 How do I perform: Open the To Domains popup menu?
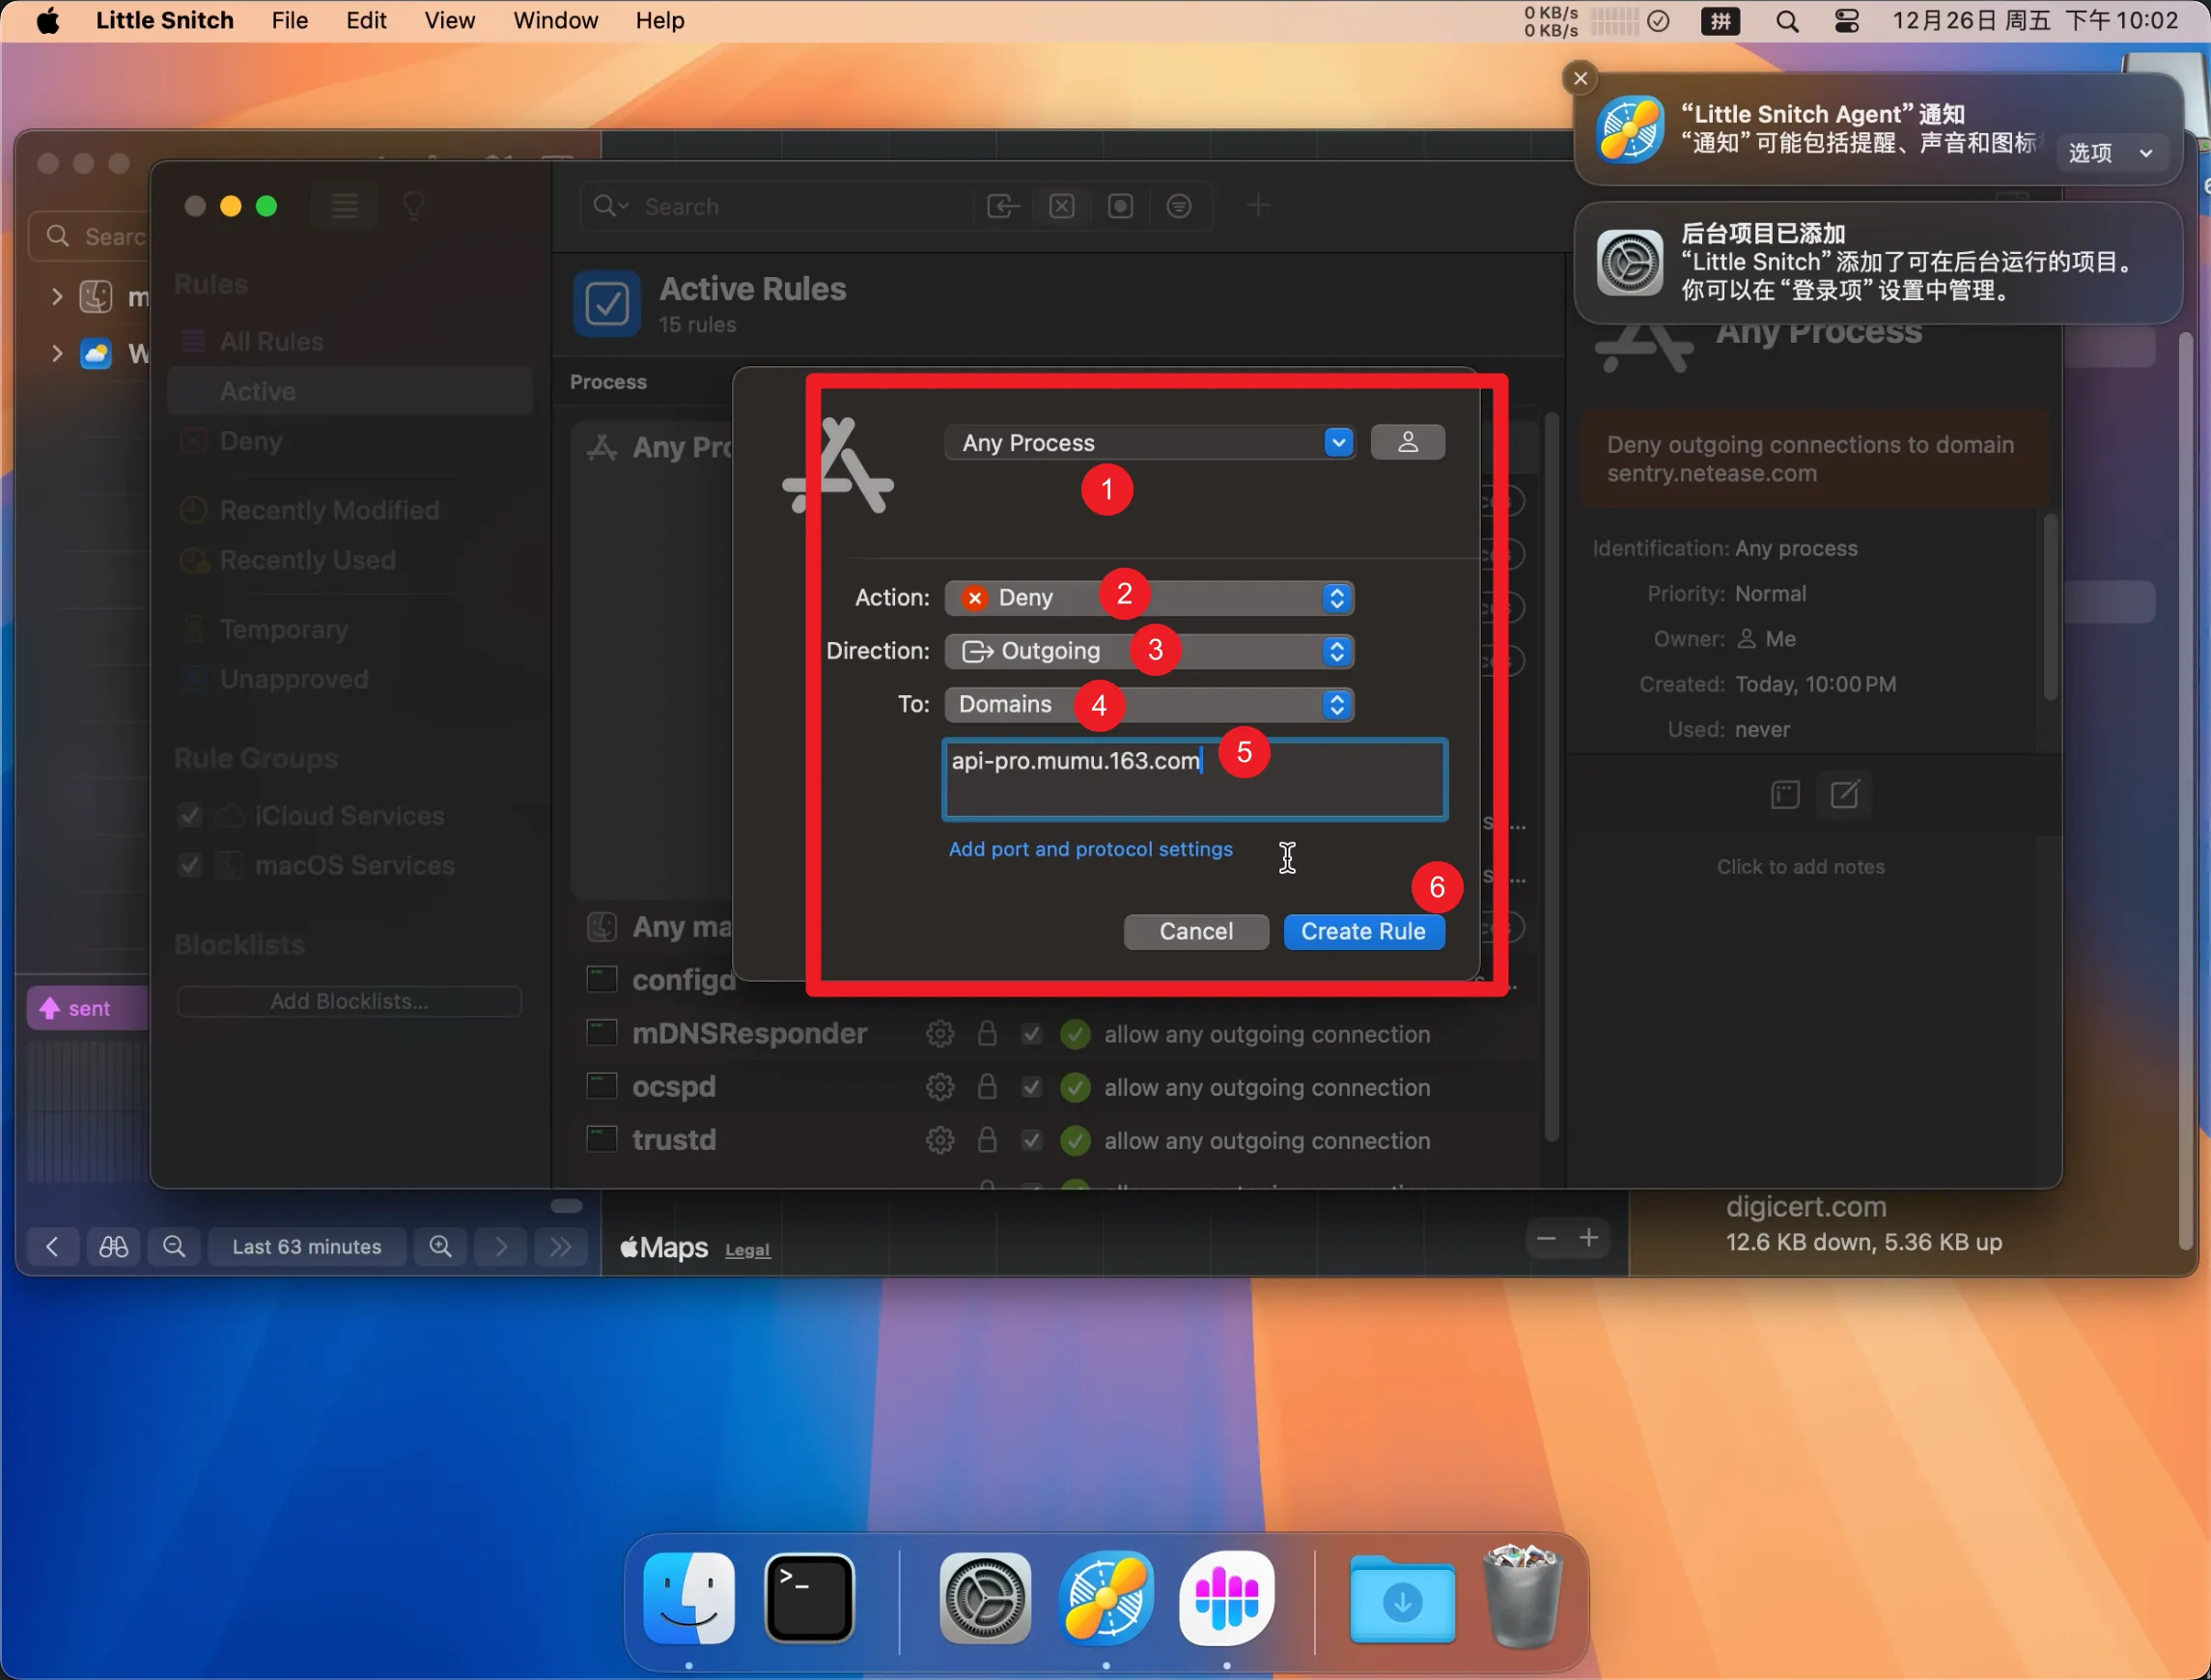1149,704
